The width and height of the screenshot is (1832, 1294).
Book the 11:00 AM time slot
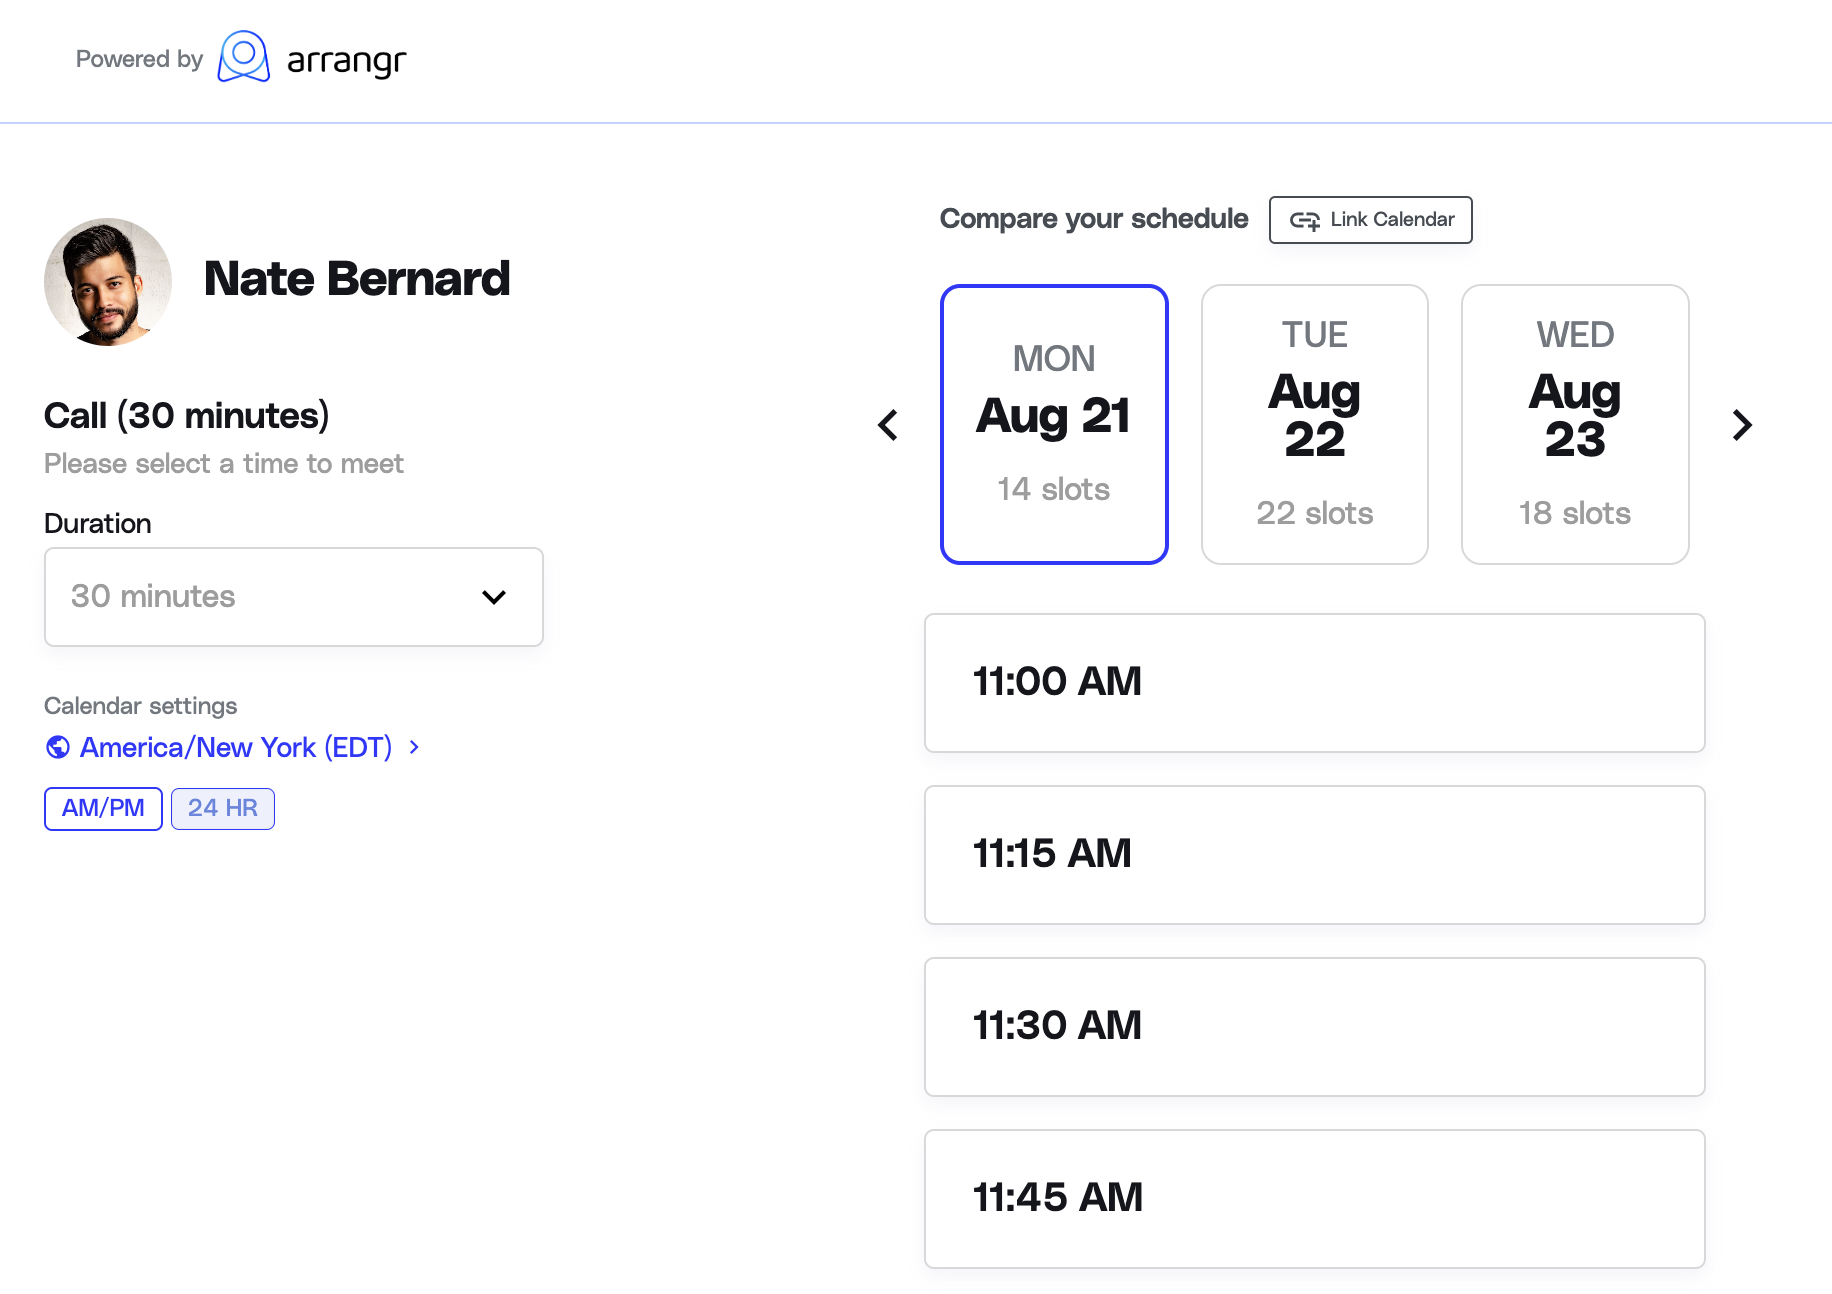1315,683
